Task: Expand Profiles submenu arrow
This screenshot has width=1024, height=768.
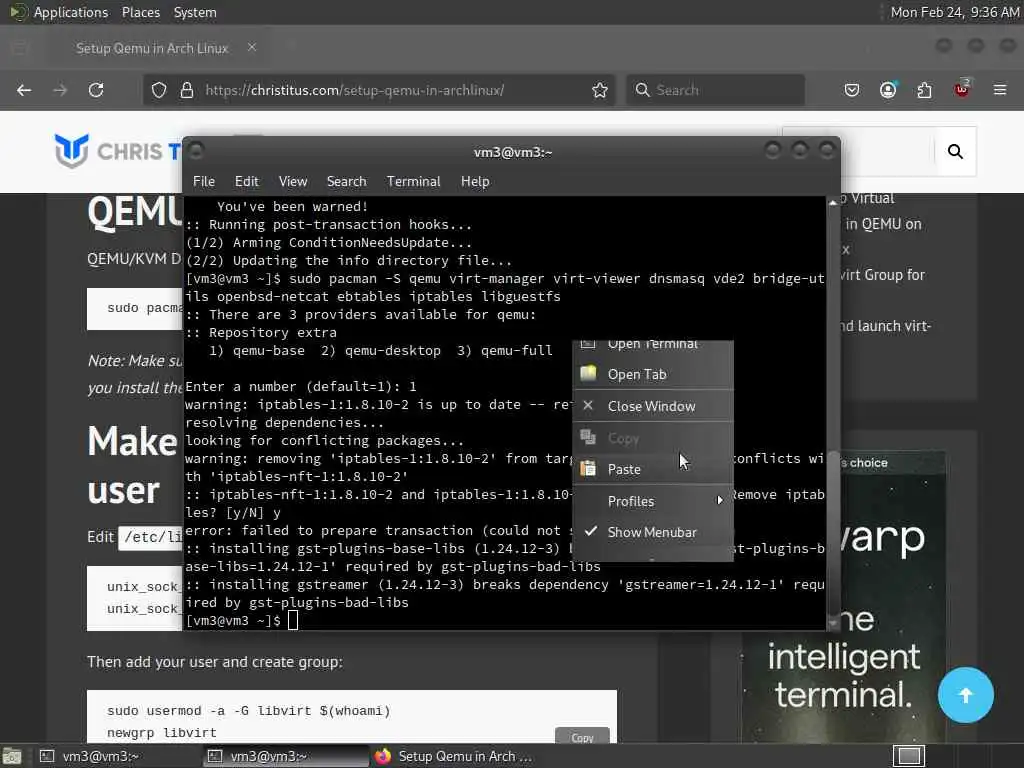Action: click(720, 501)
